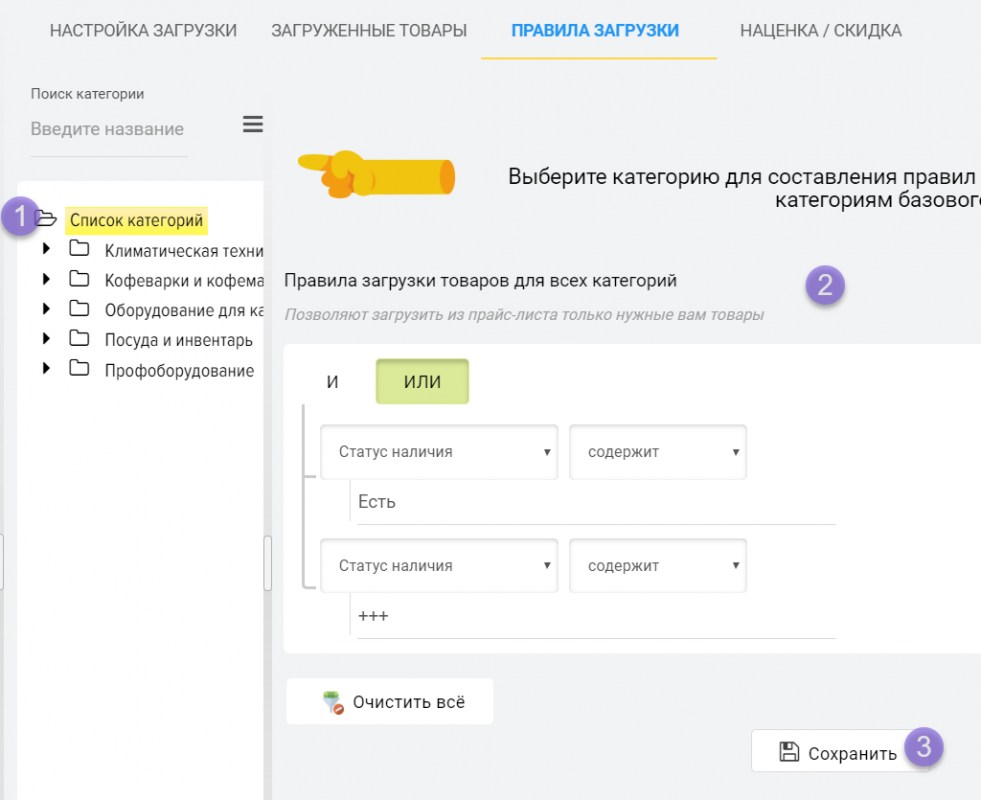Expand the Оборудование category arrow
981x800 pixels.
pyautogui.click(x=46, y=310)
